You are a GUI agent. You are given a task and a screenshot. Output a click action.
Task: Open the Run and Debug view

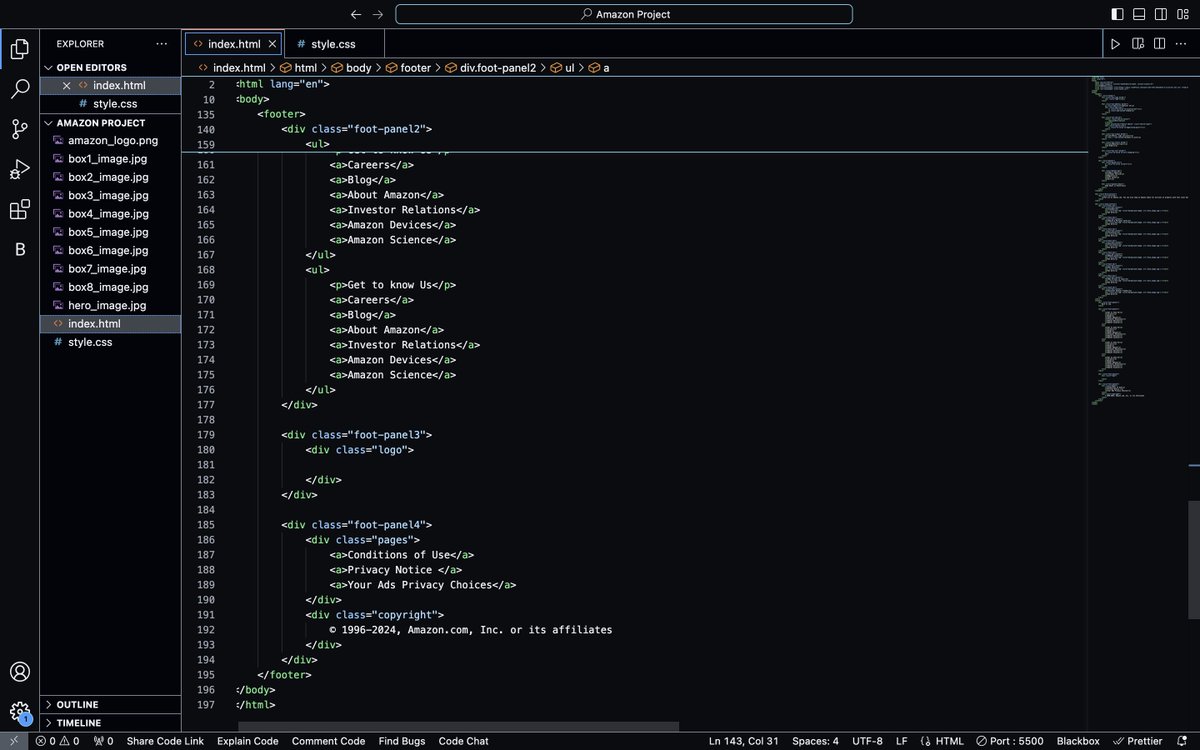point(19,169)
